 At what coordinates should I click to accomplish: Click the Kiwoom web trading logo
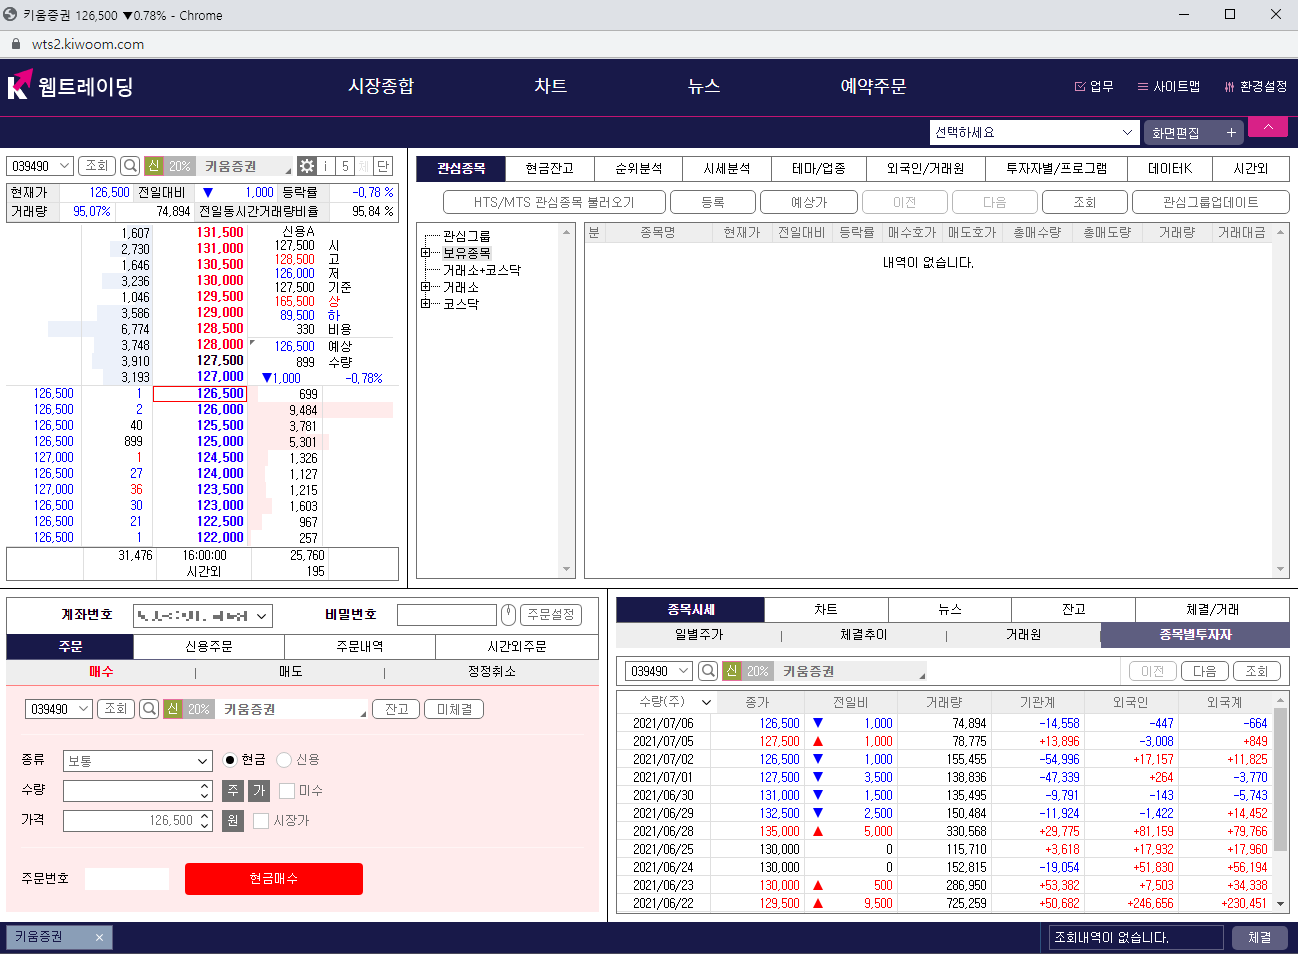[70, 86]
